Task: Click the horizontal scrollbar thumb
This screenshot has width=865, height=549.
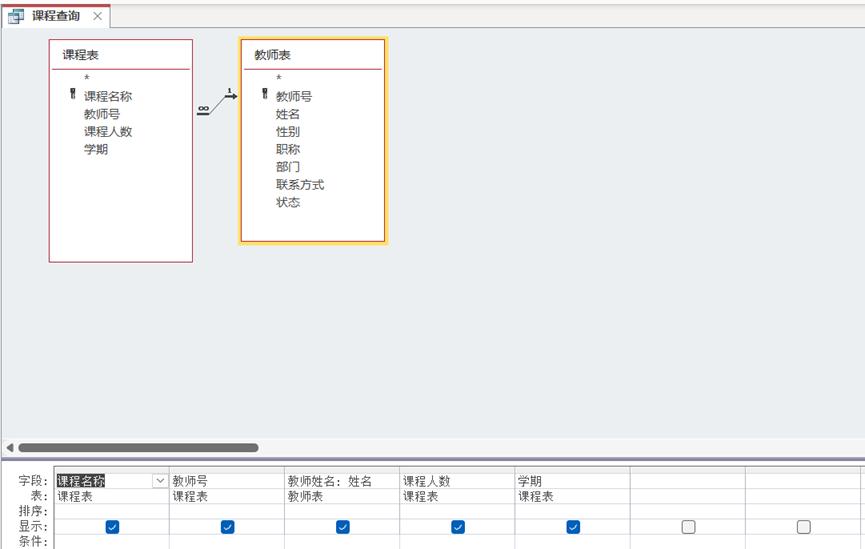Action: click(138, 447)
